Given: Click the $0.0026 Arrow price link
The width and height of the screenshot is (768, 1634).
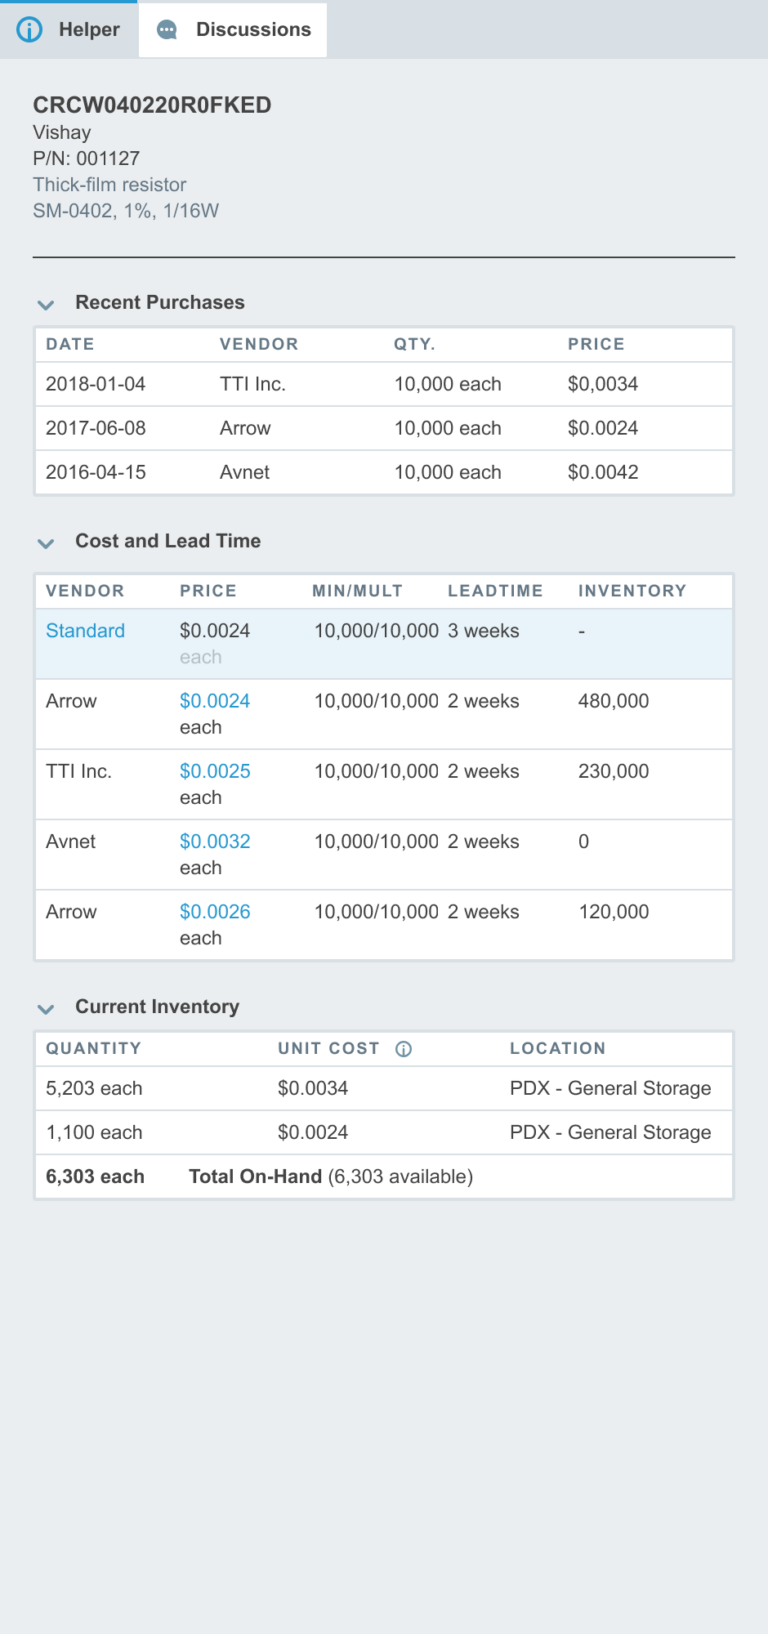Looking at the screenshot, I should tap(215, 912).
